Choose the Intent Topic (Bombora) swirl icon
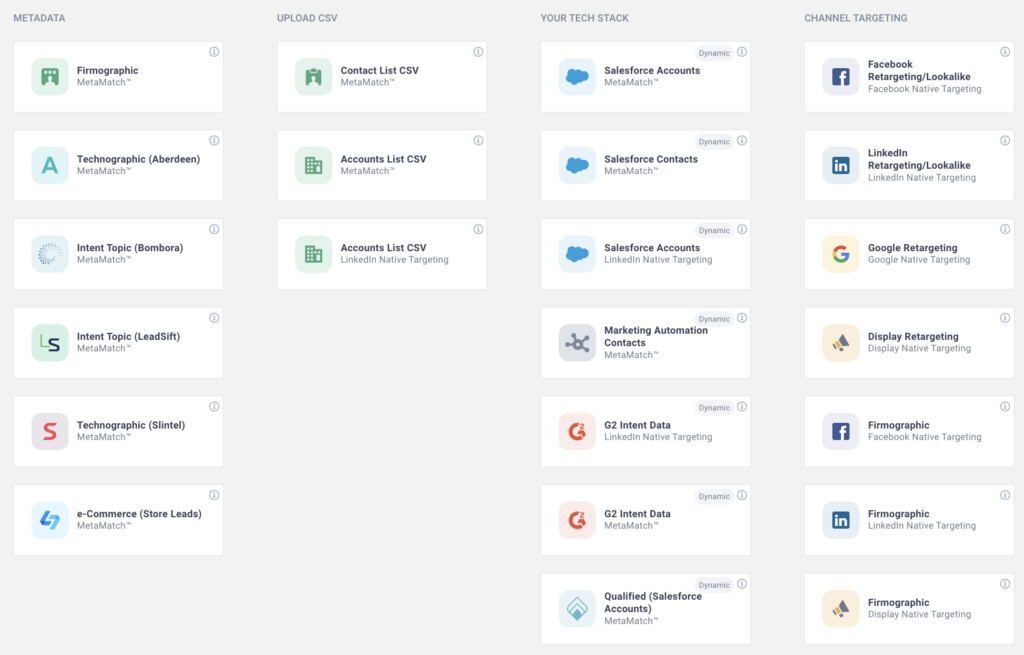This screenshot has width=1024, height=655. tap(50, 254)
